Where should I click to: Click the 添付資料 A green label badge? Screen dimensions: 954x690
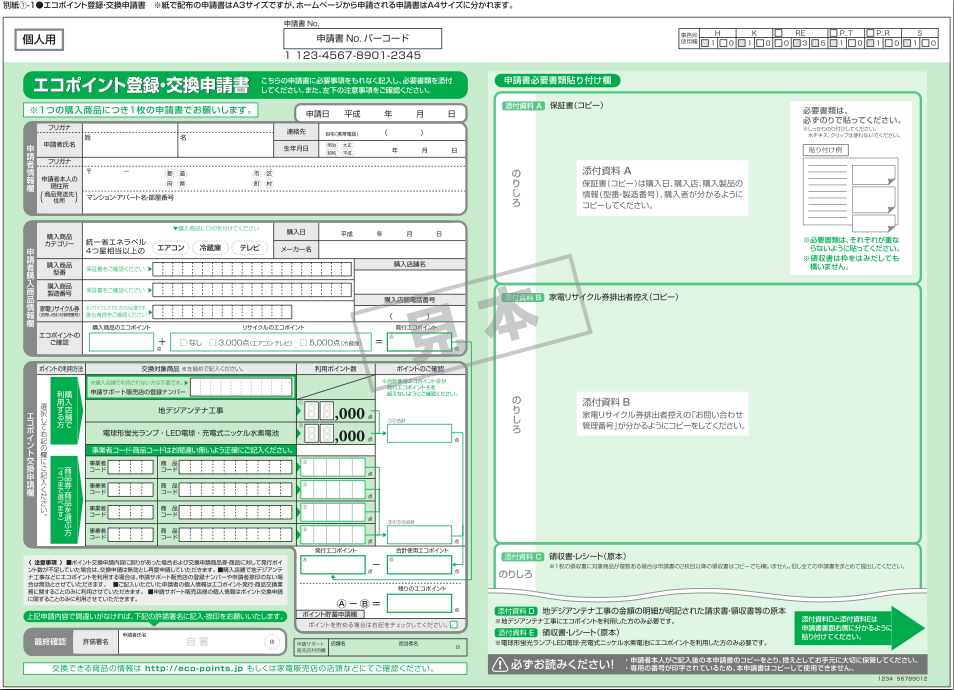click(x=522, y=105)
